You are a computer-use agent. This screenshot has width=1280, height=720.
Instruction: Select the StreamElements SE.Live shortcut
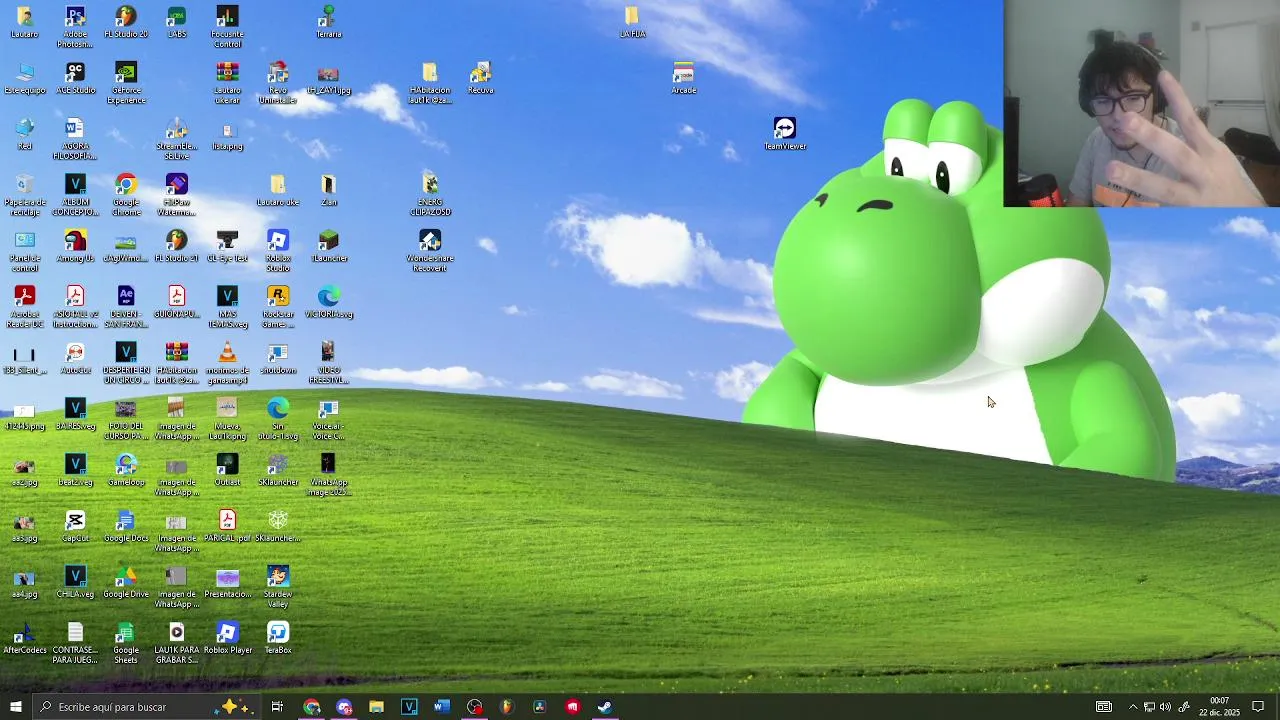pos(177,138)
